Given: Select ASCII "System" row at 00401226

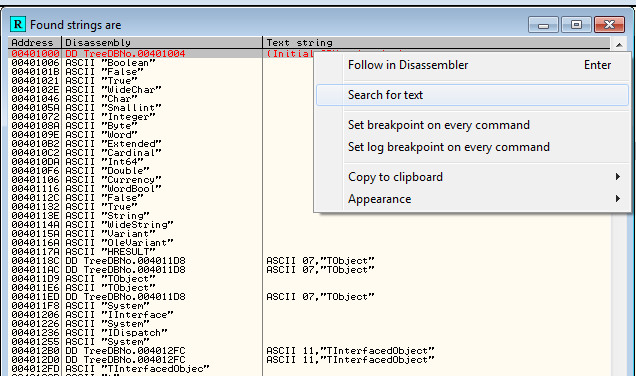Looking at the screenshot, I should pos(309,323).
